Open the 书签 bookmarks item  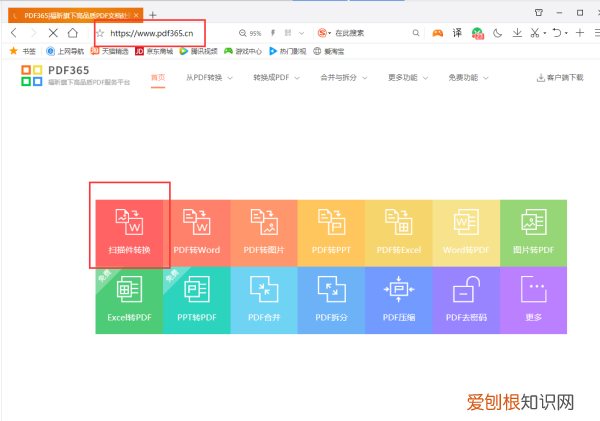pyautogui.click(x=23, y=51)
